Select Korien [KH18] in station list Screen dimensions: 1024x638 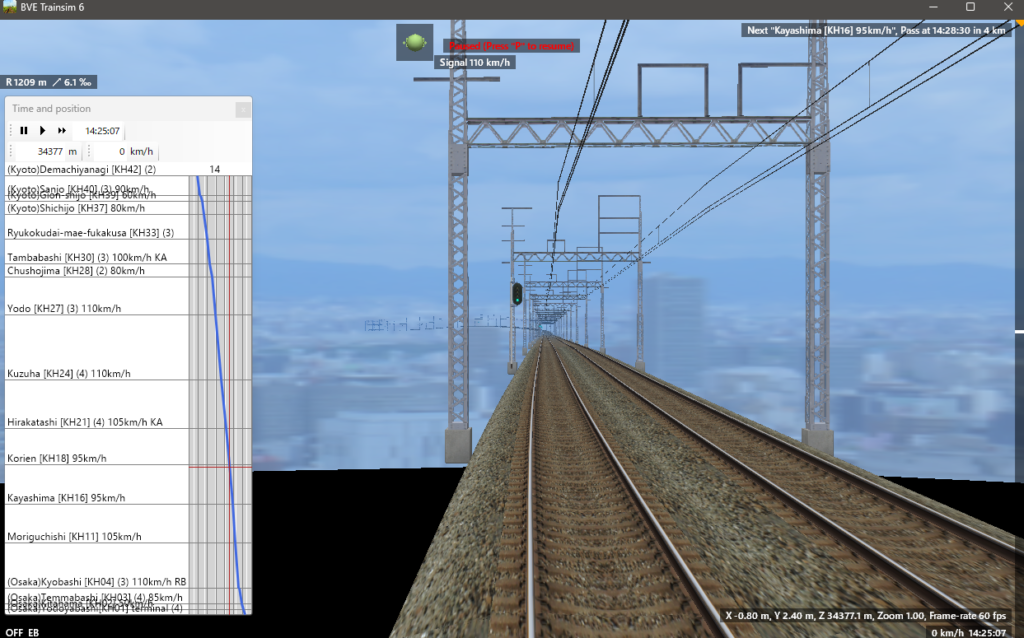click(56, 458)
